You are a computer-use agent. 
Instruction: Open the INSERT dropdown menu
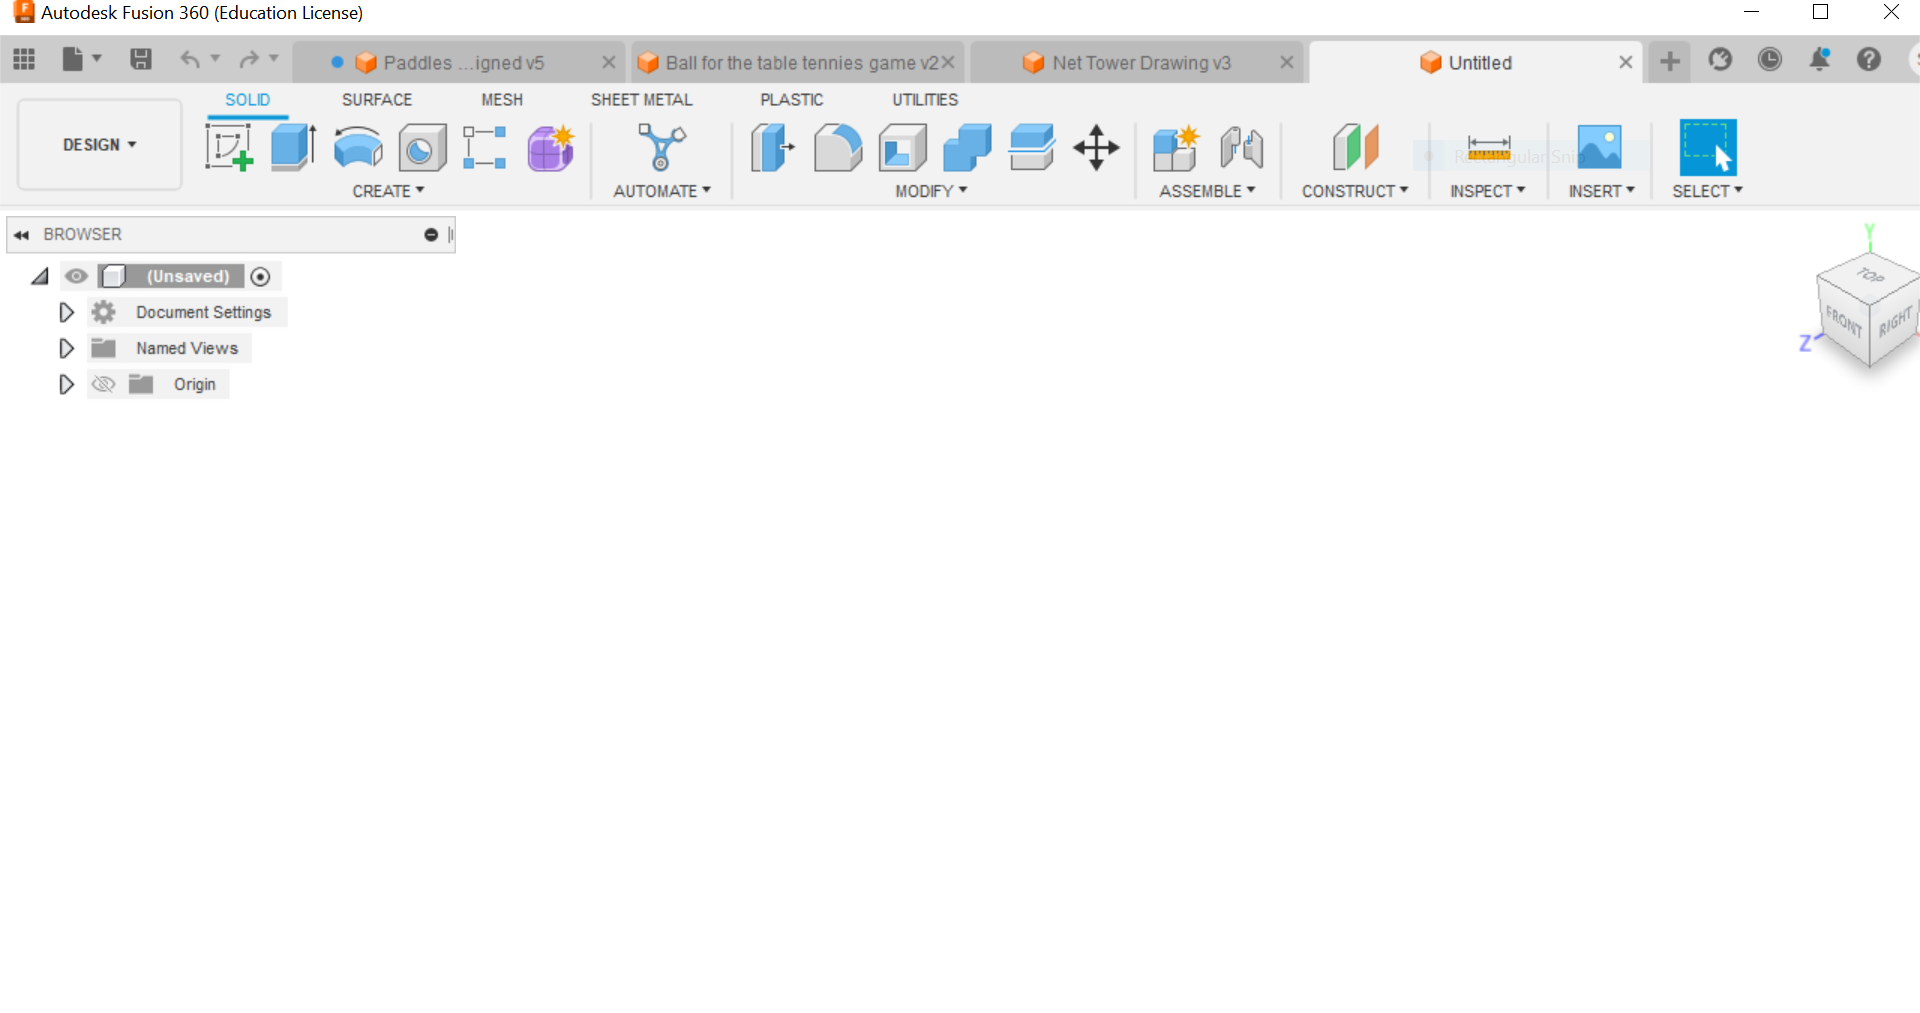click(1602, 191)
